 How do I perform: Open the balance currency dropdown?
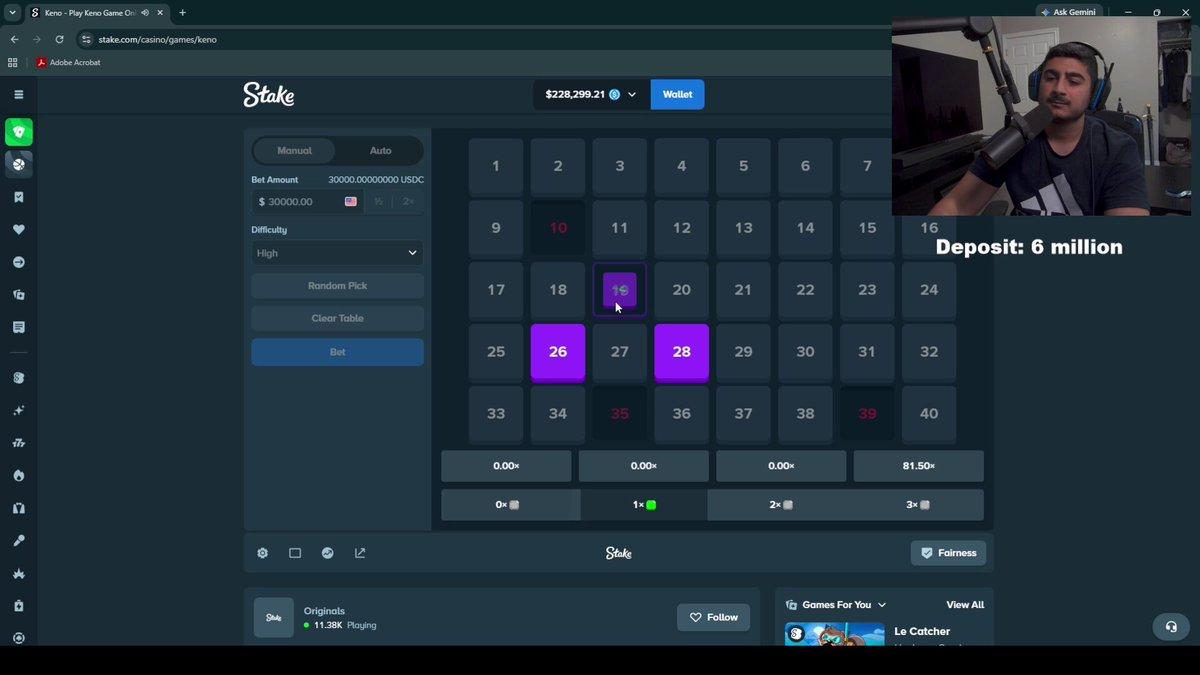[x=590, y=94]
